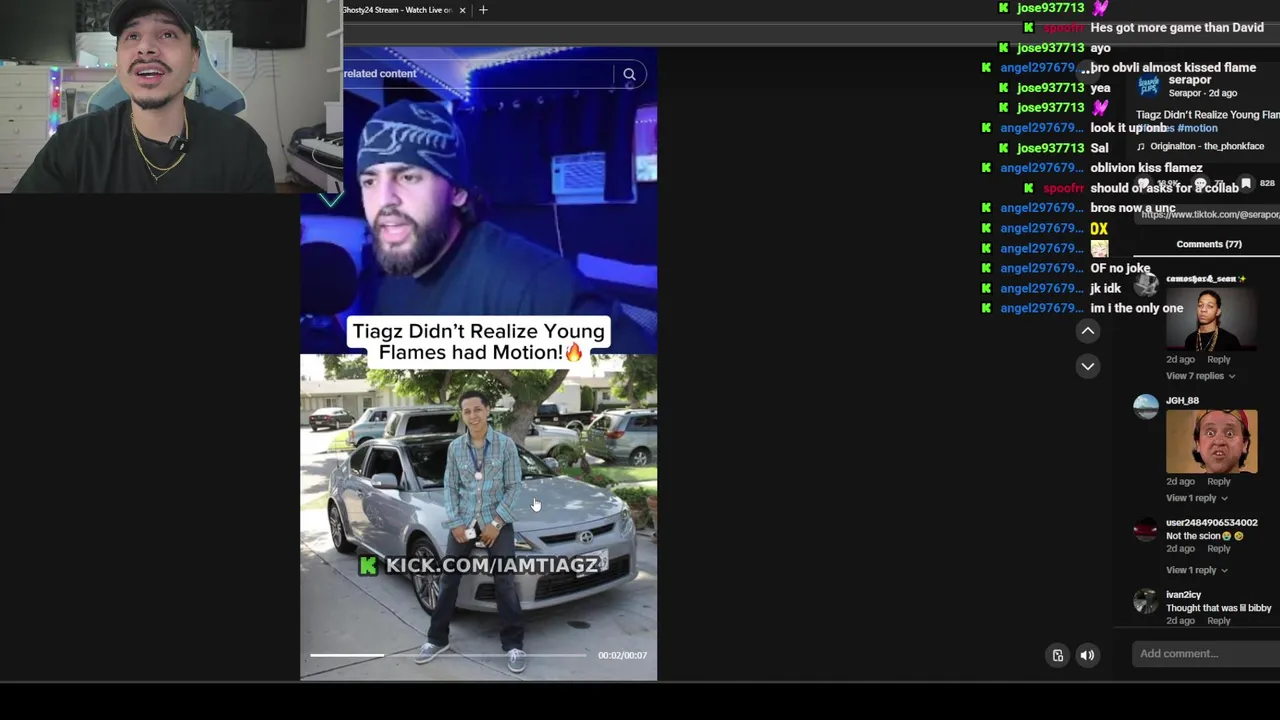Click chat message 'oblivion kiss flamez'
Screen dimensions: 1280x720
click(1146, 168)
